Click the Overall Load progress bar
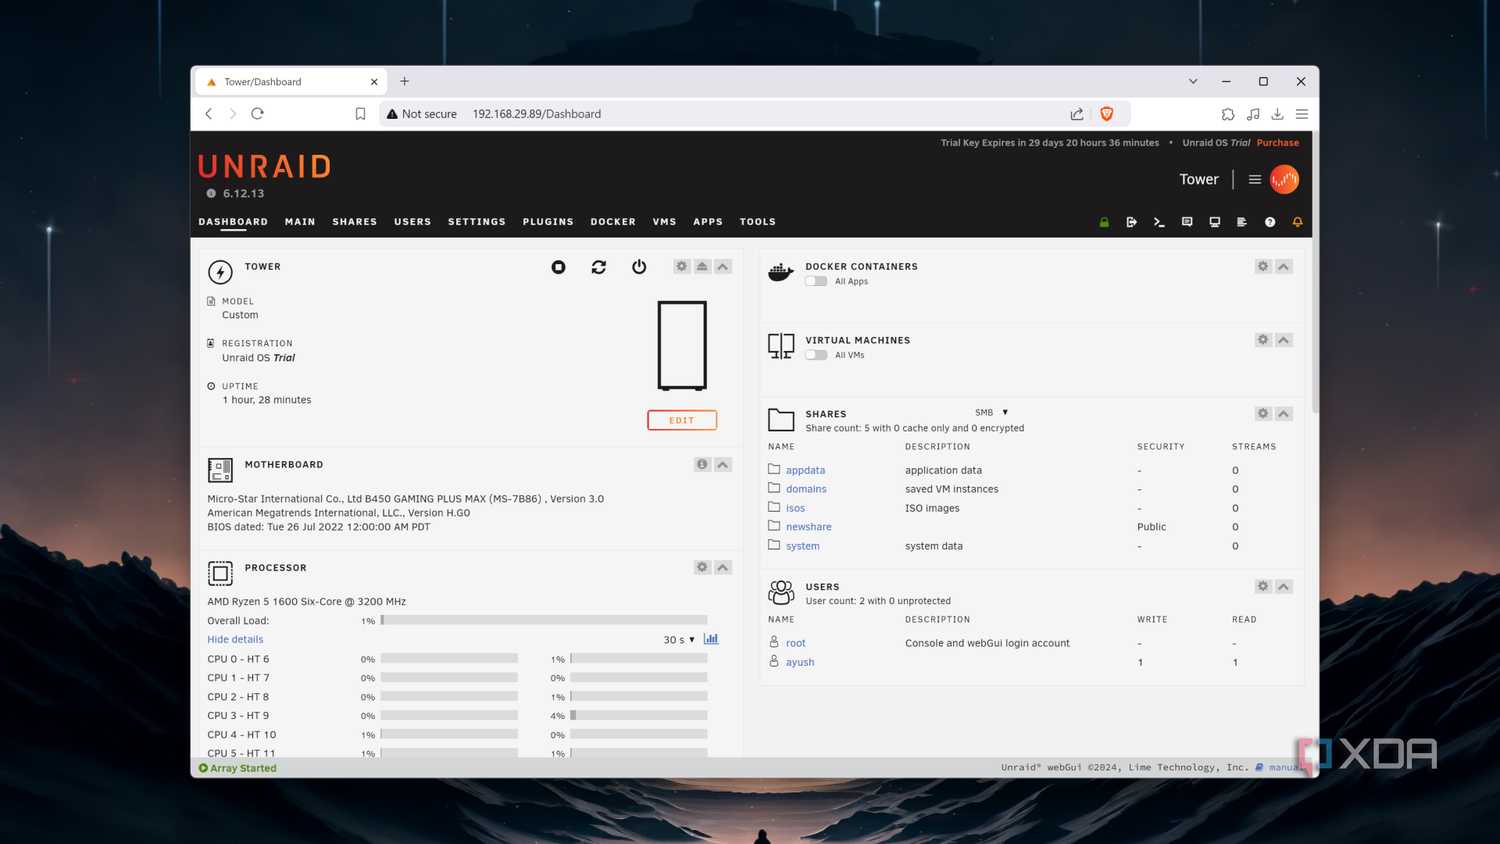 [544, 620]
